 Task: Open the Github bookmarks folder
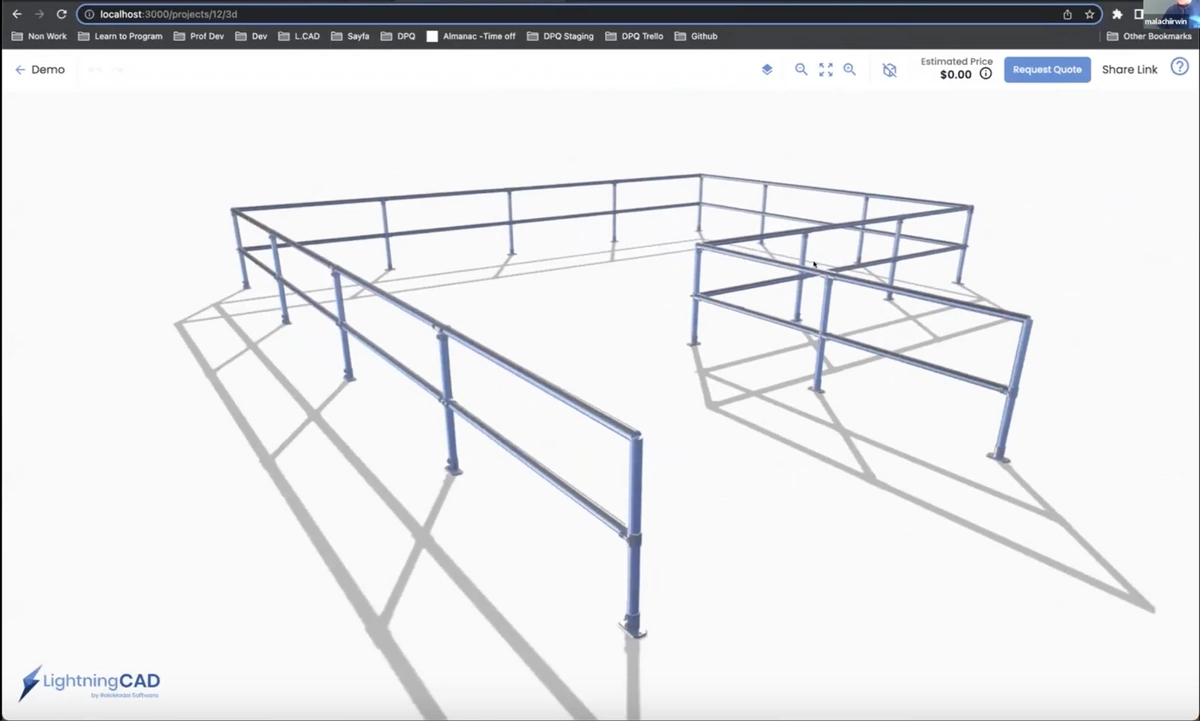coord(696,36)
